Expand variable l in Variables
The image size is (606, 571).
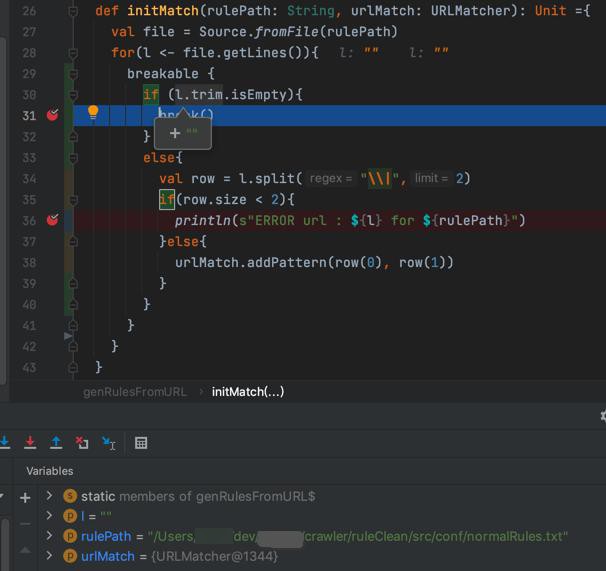click(49, 515)
